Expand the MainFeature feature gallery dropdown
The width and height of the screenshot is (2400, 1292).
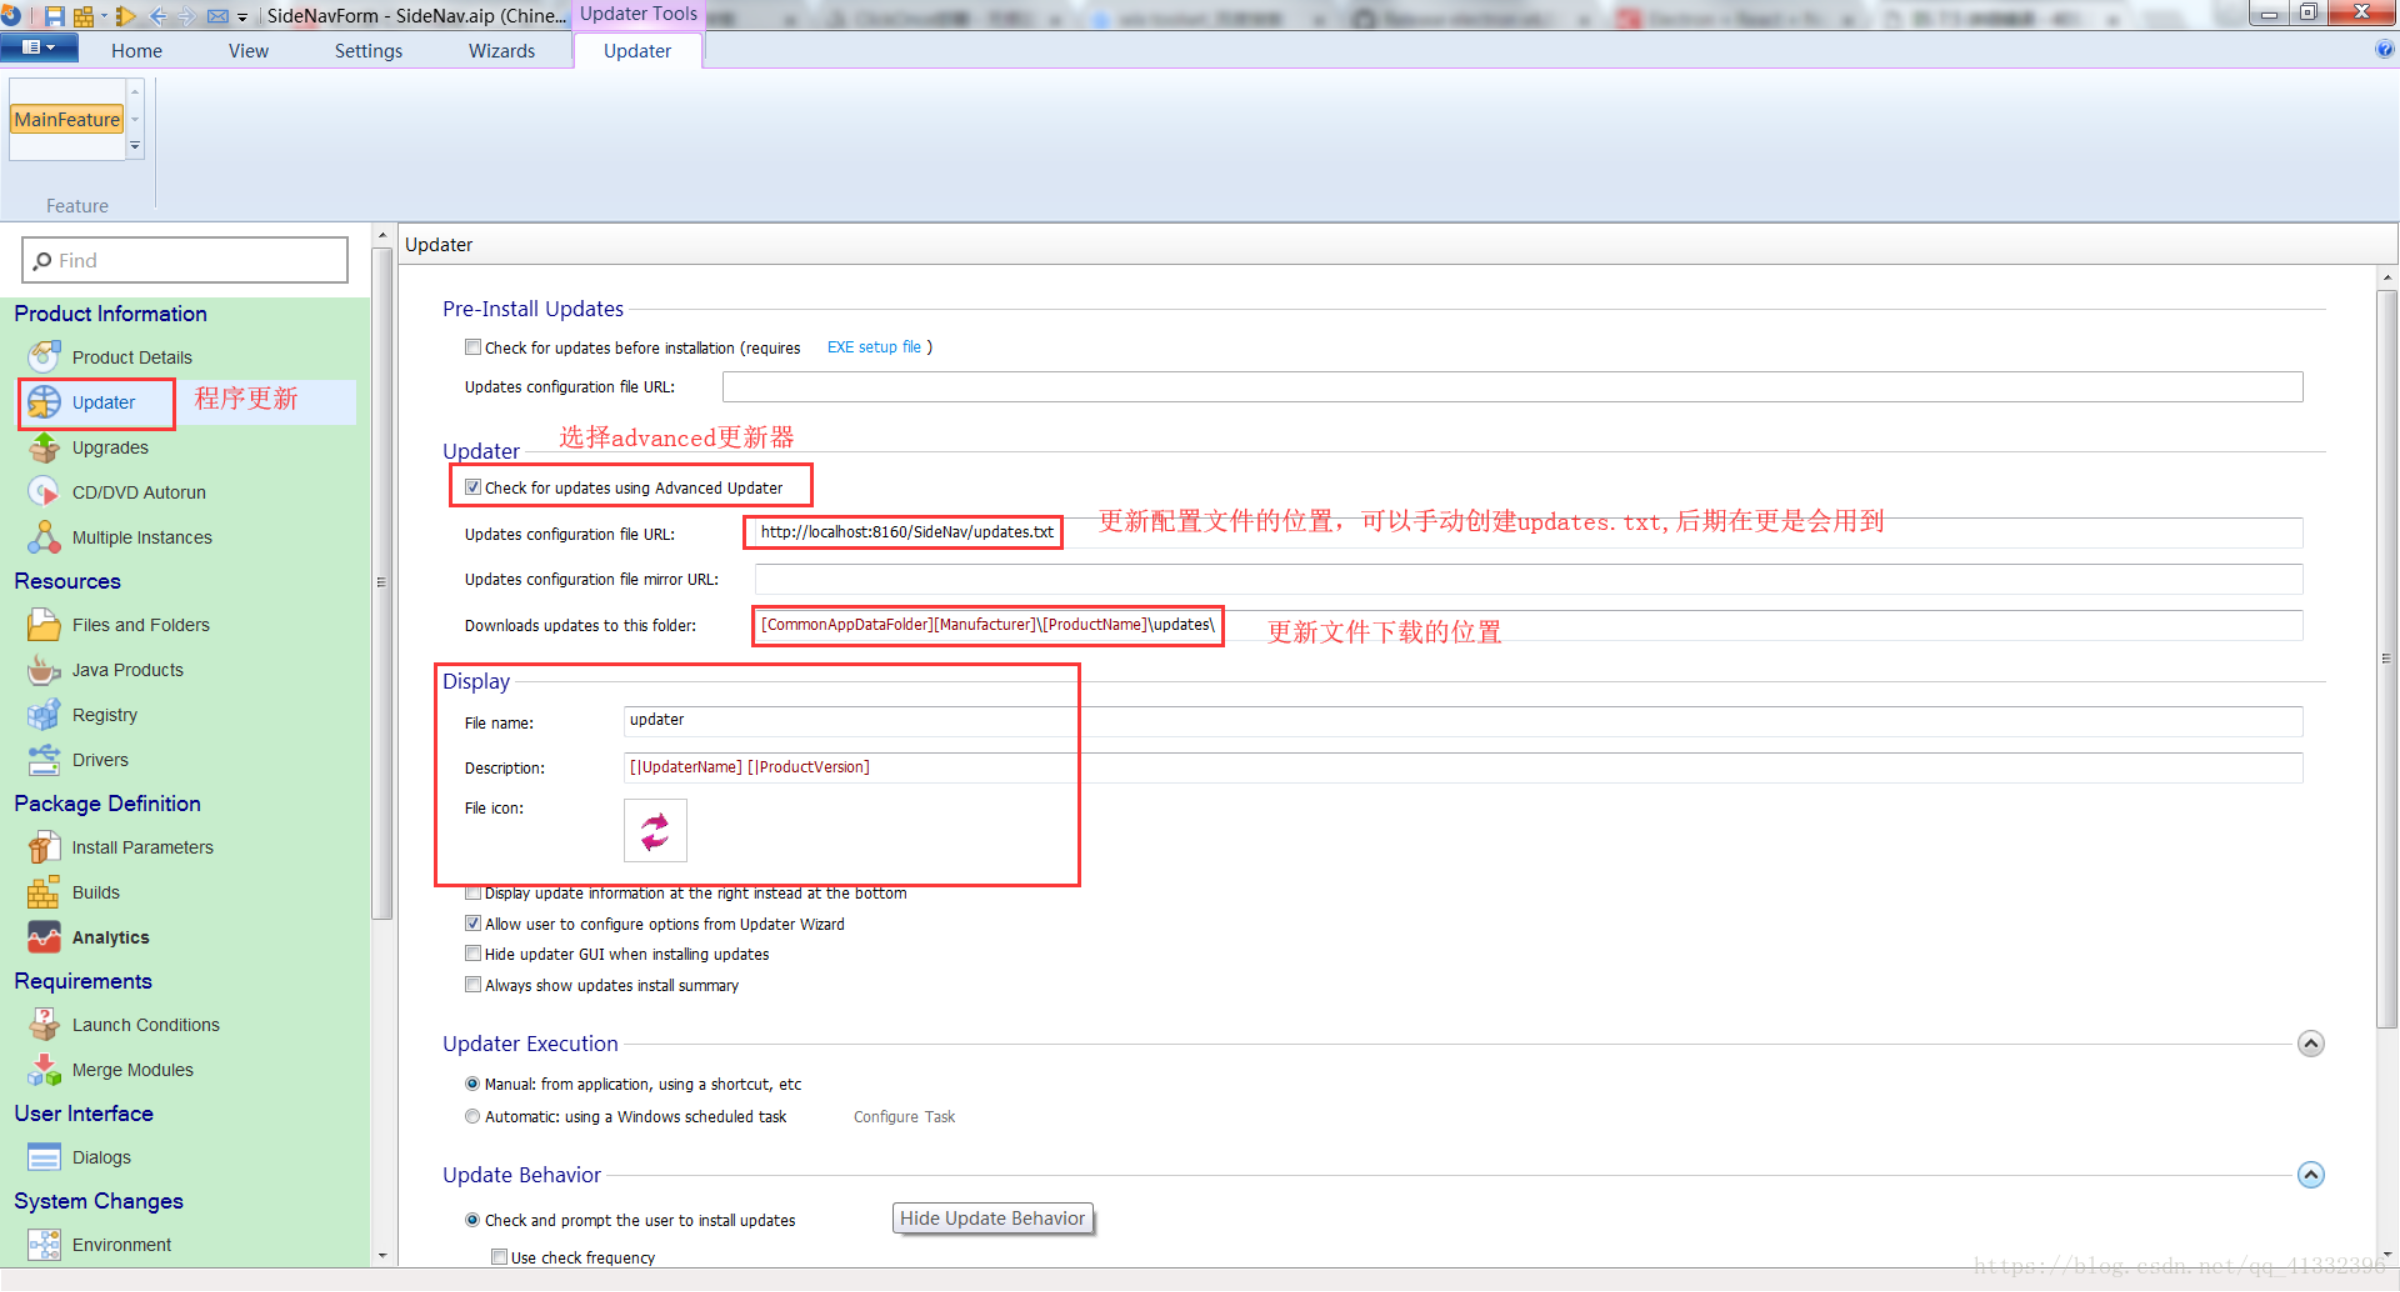135,146
